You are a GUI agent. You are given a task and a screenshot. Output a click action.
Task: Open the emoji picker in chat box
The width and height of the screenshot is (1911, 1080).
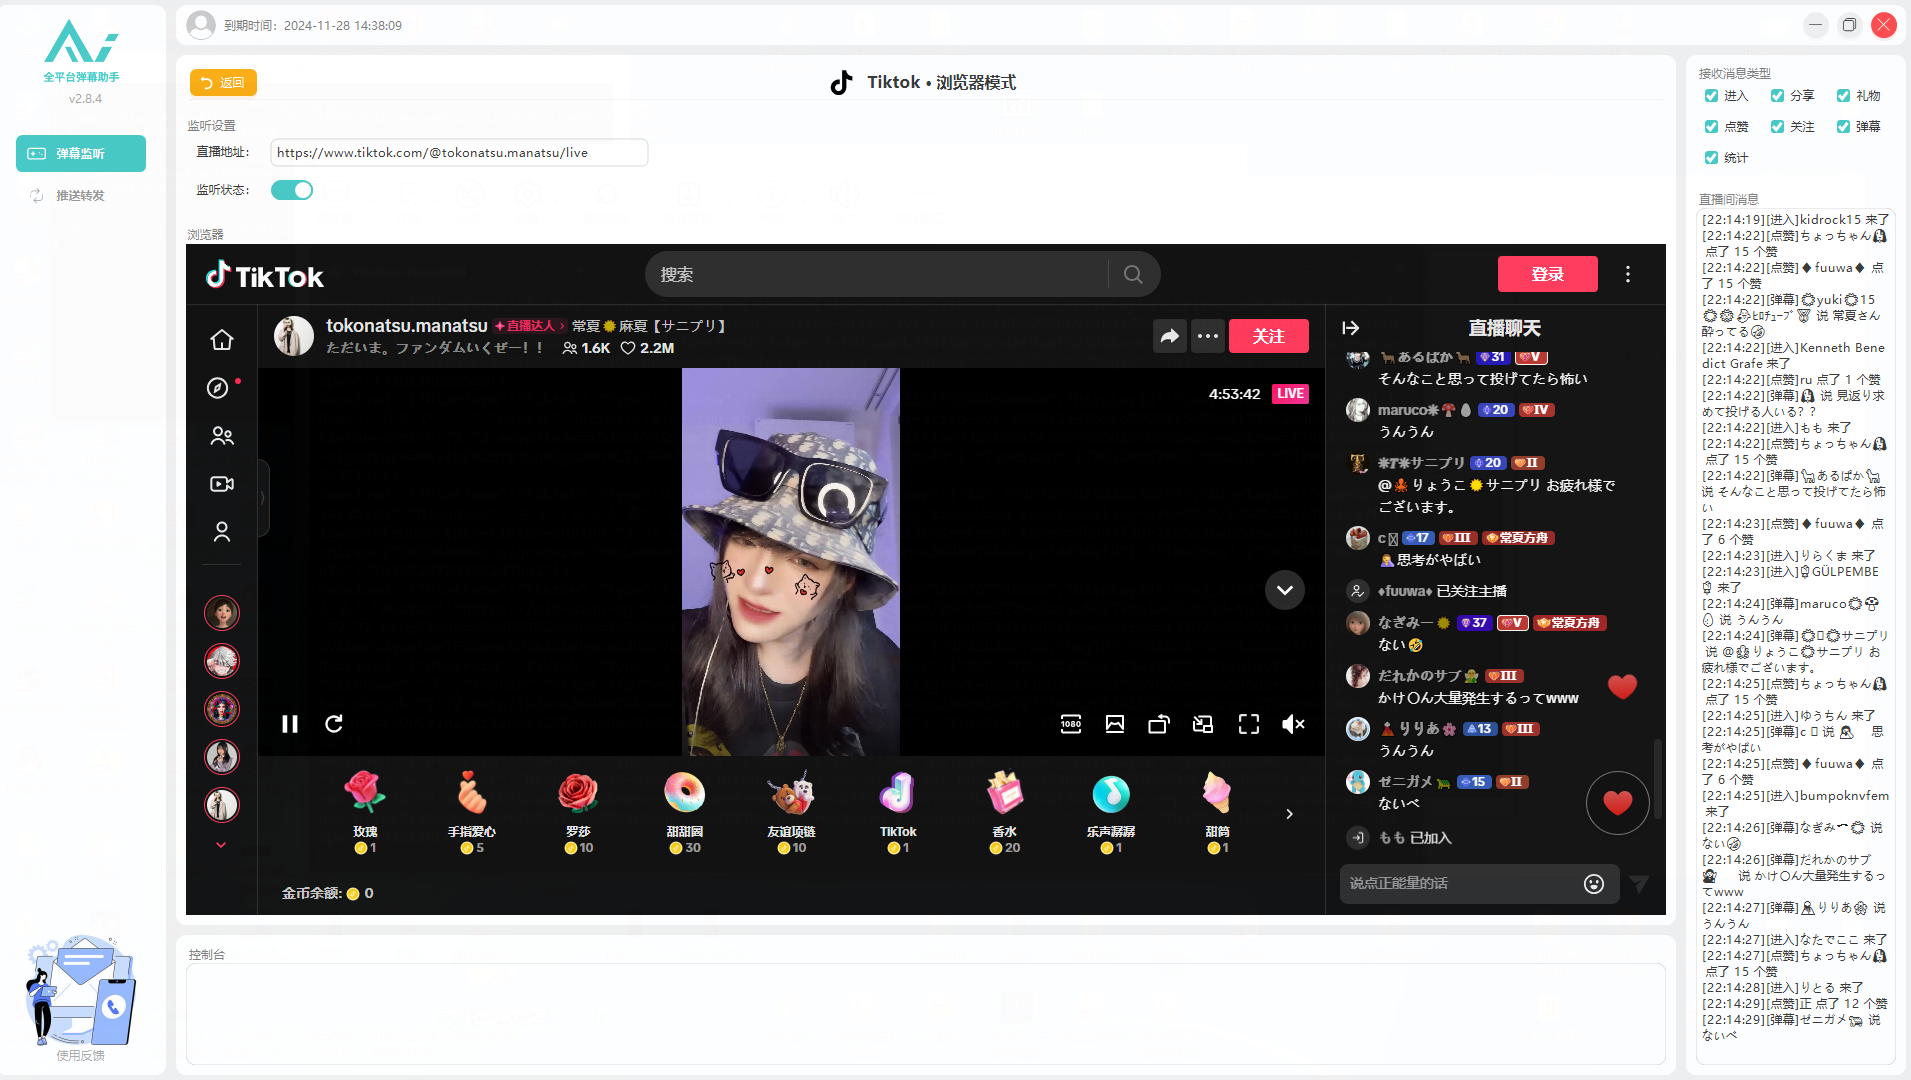click(1594, 884)
